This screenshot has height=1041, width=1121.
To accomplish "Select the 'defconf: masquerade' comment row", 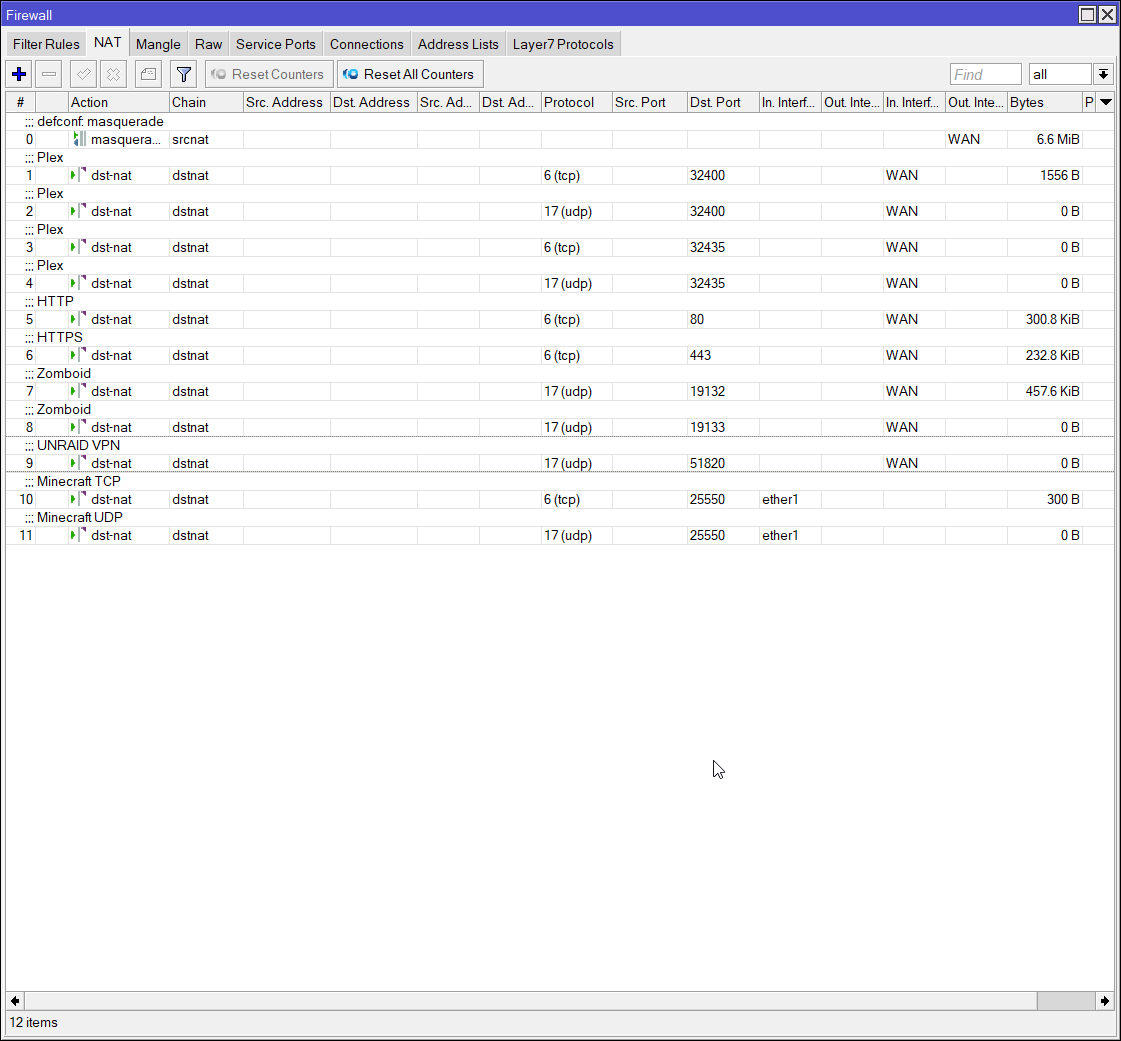I will (x=560, y=122).
